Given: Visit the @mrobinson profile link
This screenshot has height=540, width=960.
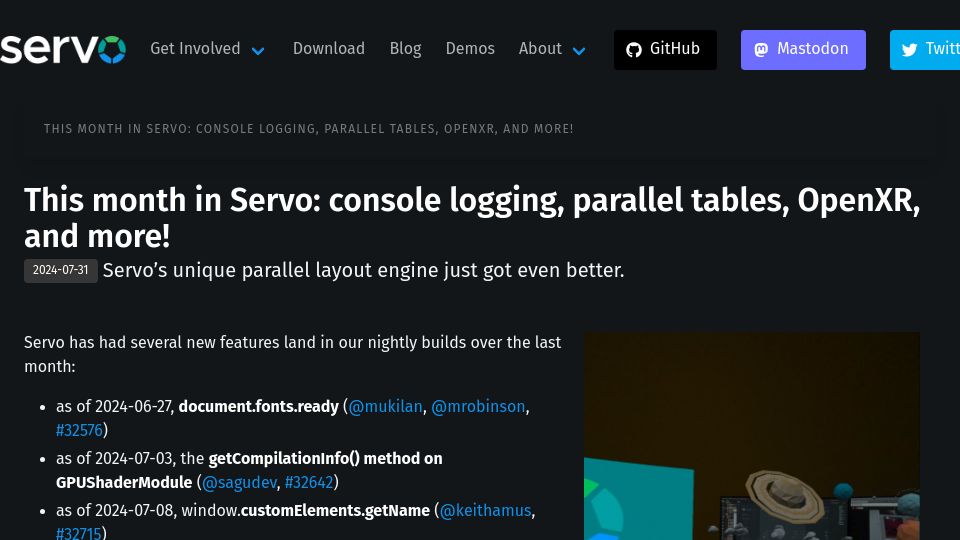Looking at the screenshot, I should [x=478, y=407].
